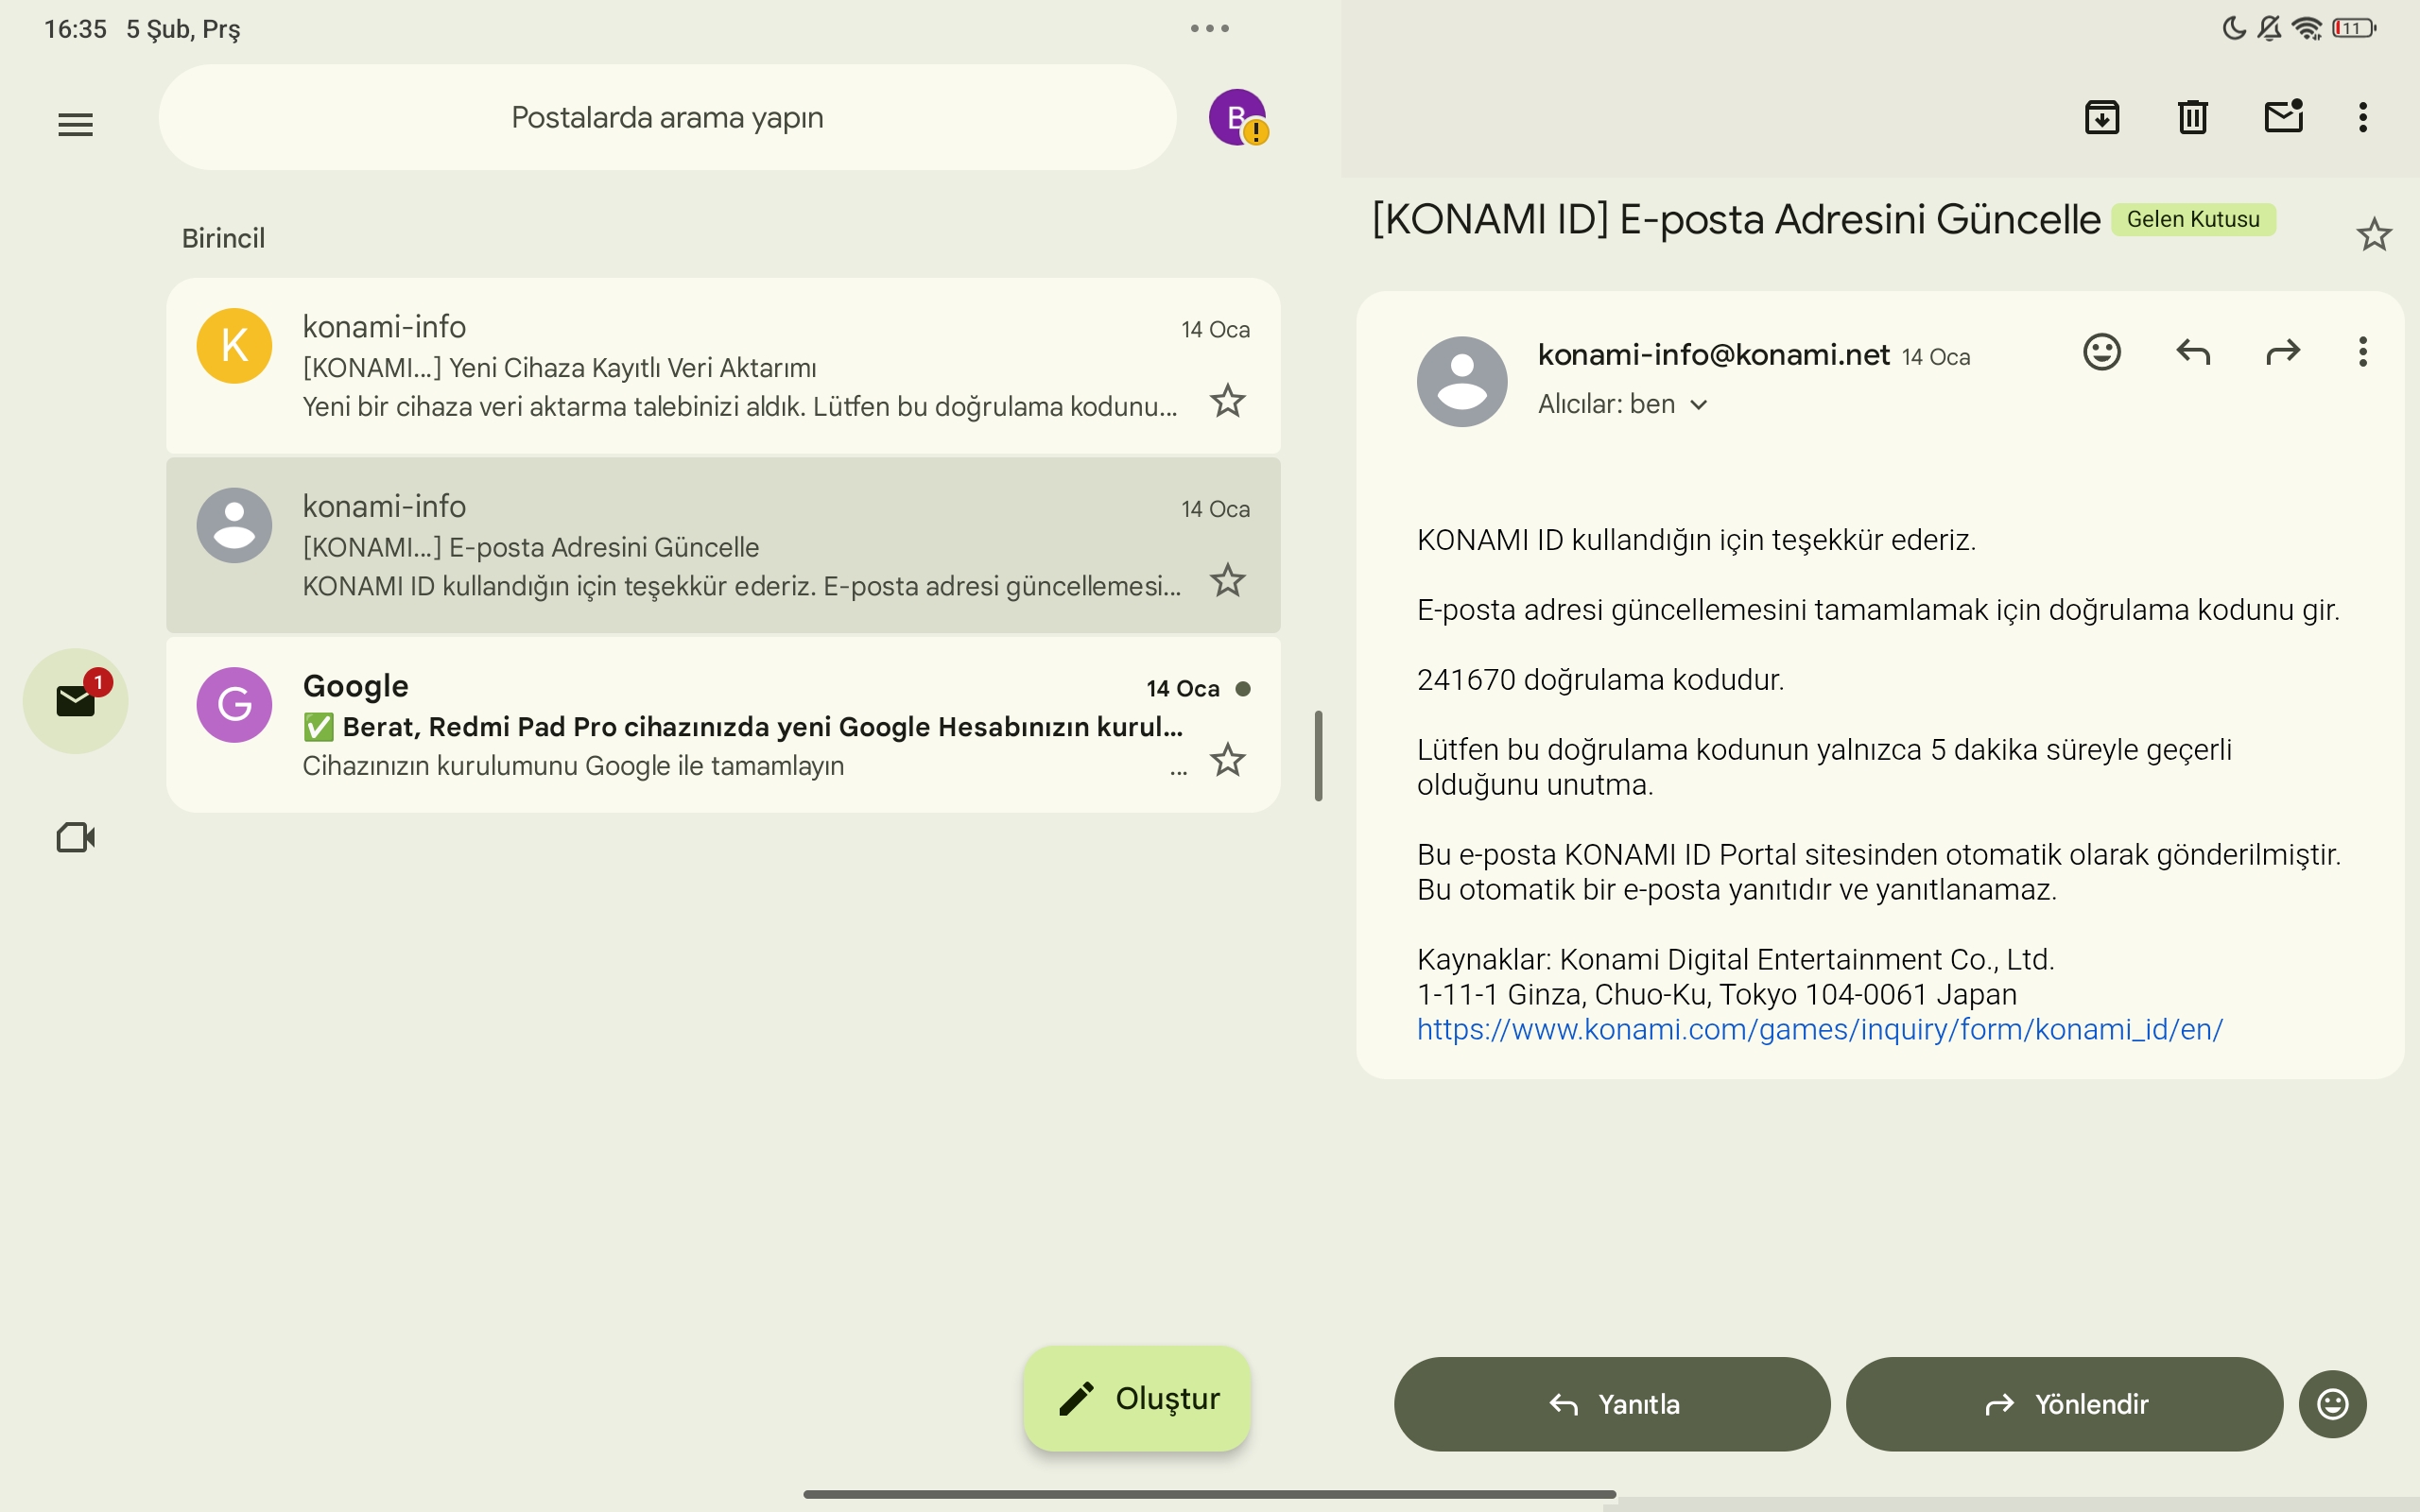Viewport: 2420px width, 1512px height.
Task: Tap the Yanıtla reply button
Action: [1612, 1404]
